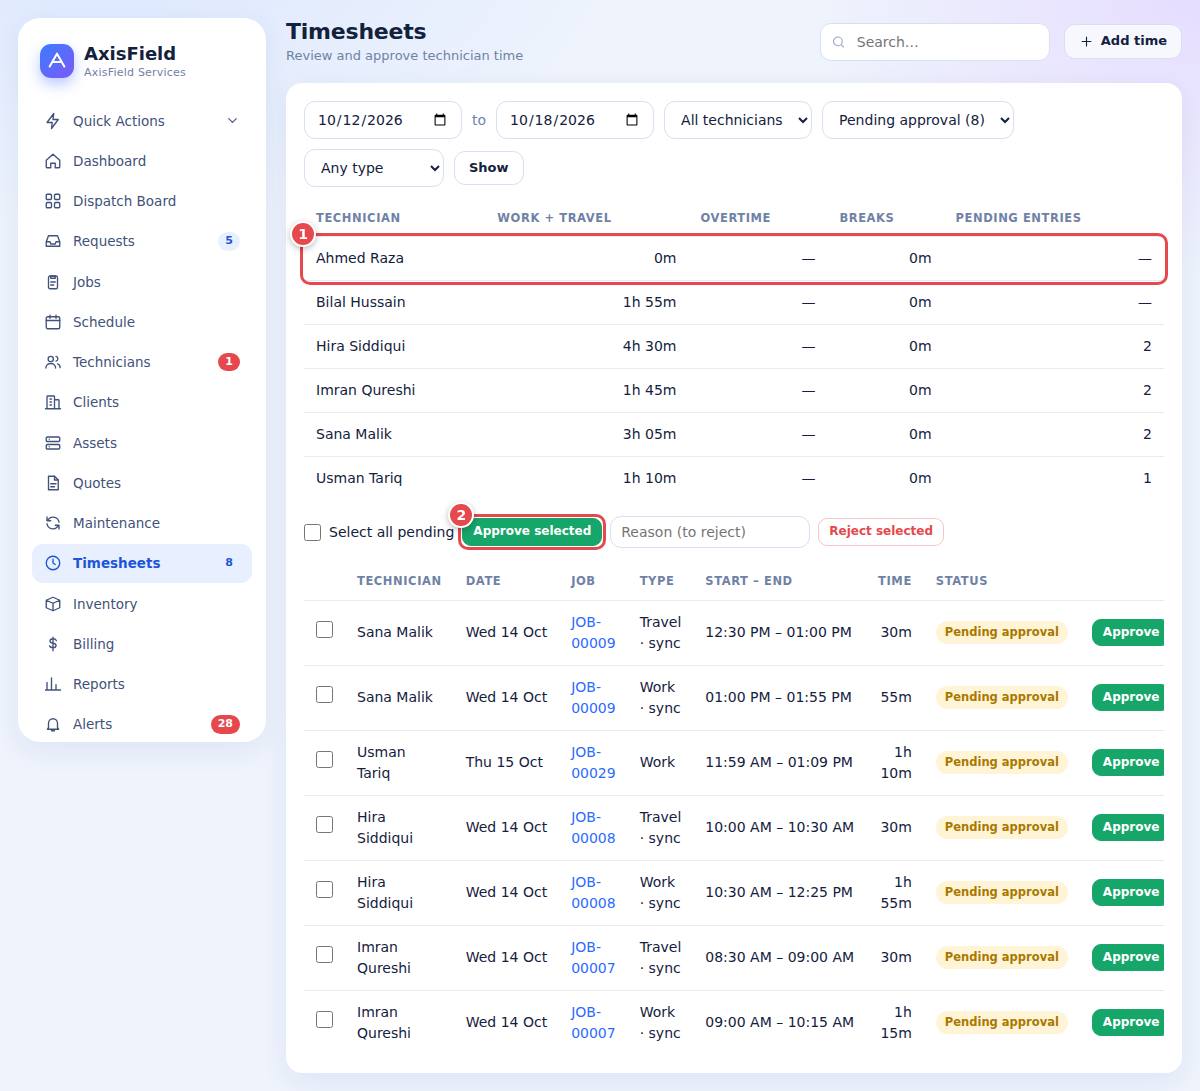Click the Reject selected button

pyautogui.click(x=881, y=531)
